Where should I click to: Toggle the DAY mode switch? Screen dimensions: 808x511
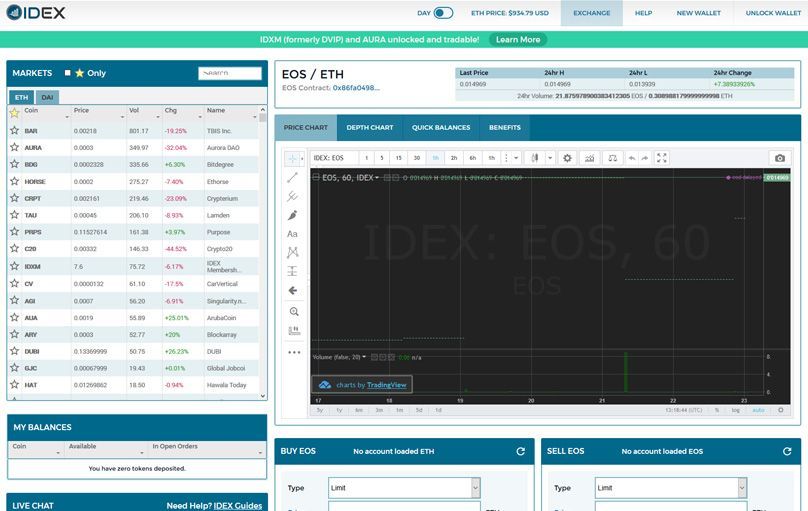(443, 13)
